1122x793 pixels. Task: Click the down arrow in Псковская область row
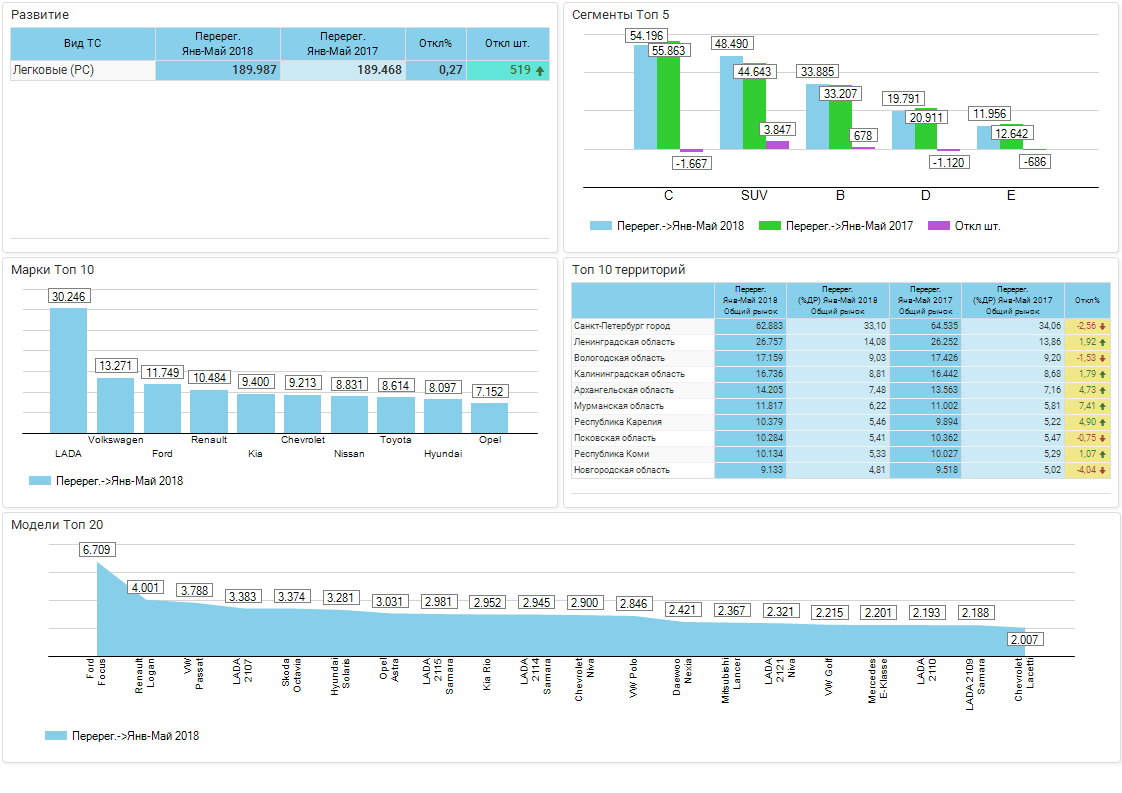[x=1102, y=438]
